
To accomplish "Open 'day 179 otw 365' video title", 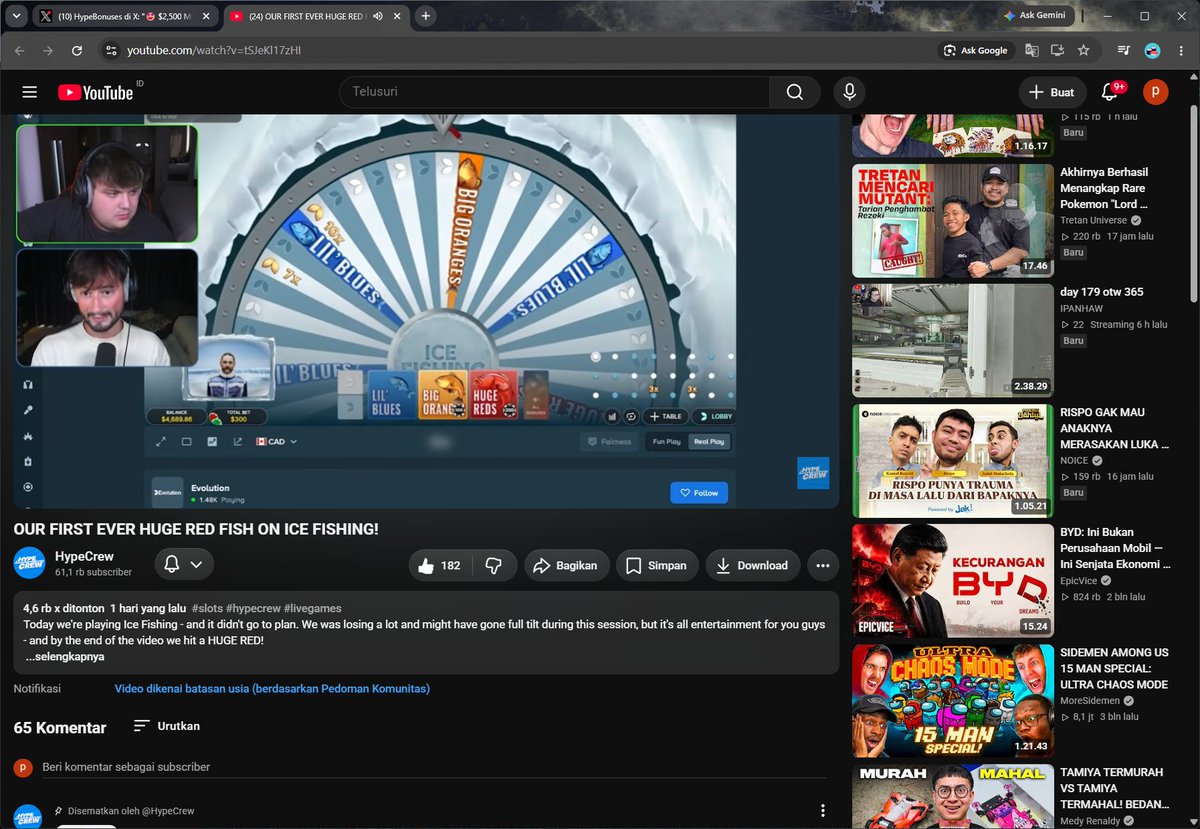I will click(1102, 292).
